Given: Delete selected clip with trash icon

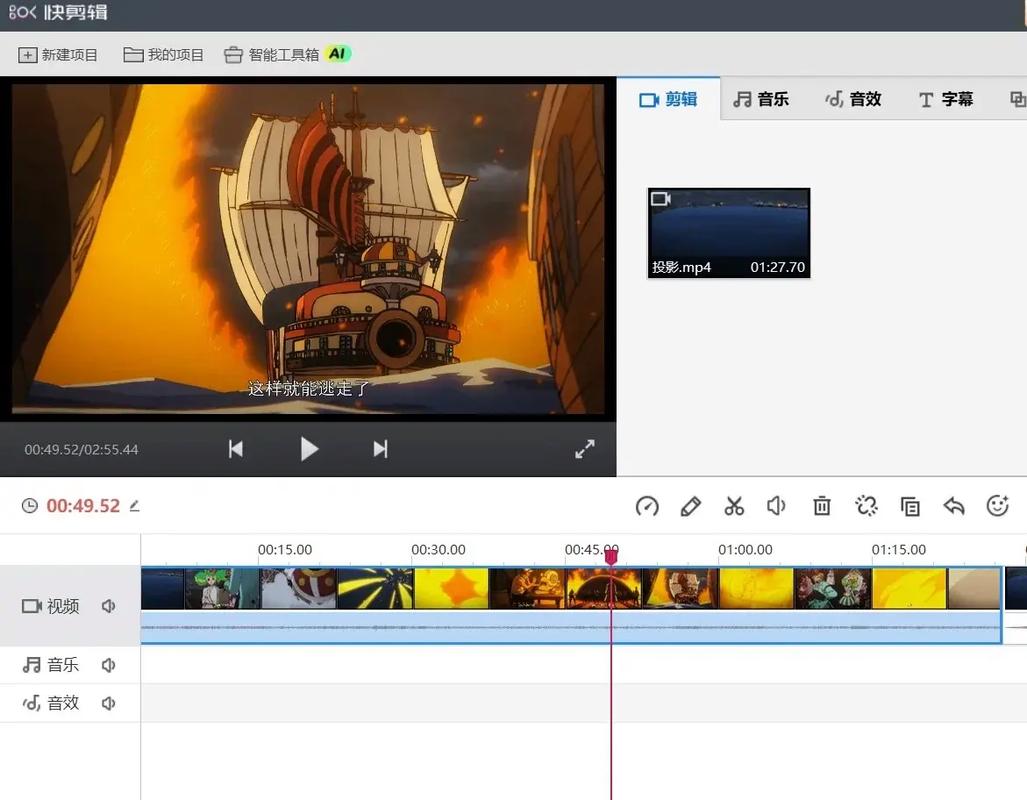Looking at the screenshot, I should [821, 506].
